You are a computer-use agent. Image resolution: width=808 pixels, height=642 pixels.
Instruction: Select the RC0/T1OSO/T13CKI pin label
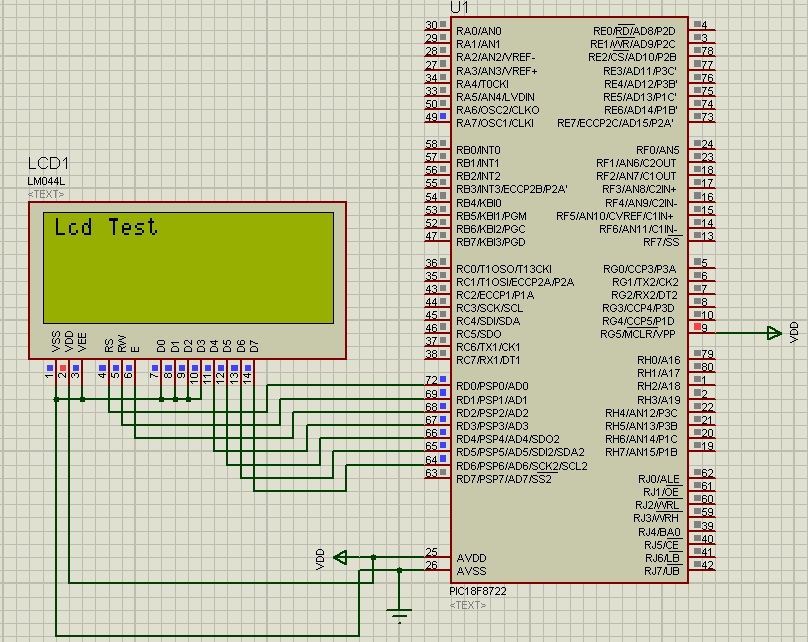coord(503,269)
